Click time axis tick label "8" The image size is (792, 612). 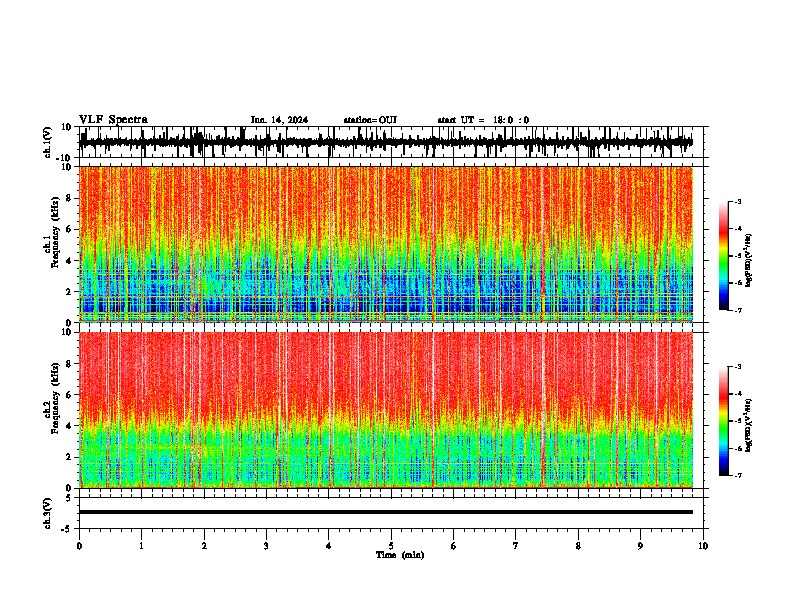(578, 546)
